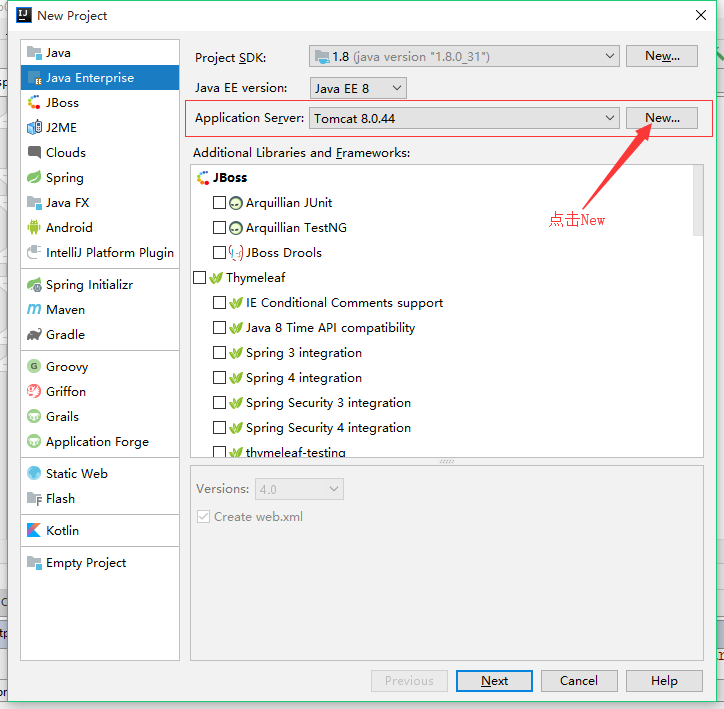
Task: Enable IE Conditional Comments support
Action: click(x=219, y=302)
